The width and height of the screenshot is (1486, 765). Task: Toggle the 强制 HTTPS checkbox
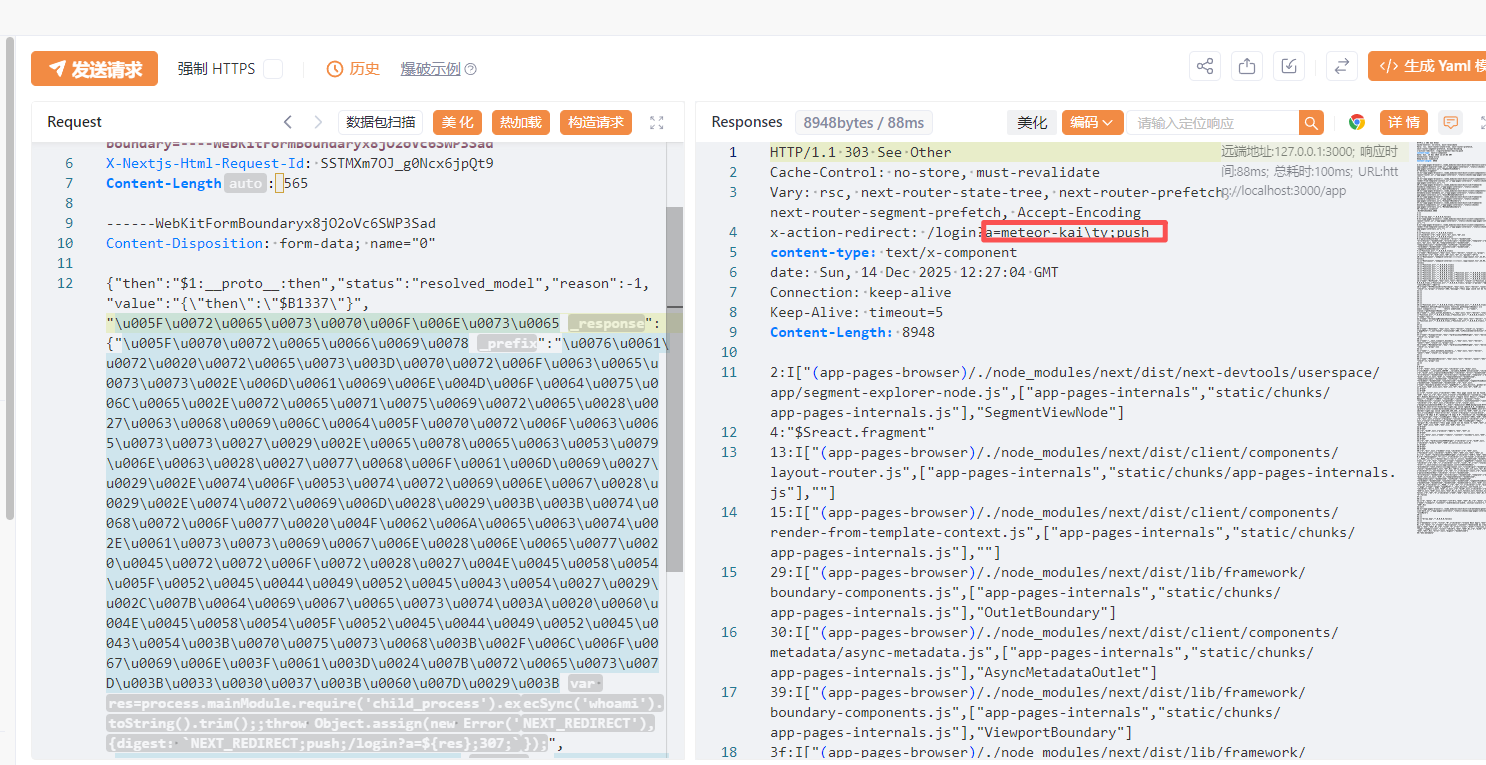(x=272, y=69)
